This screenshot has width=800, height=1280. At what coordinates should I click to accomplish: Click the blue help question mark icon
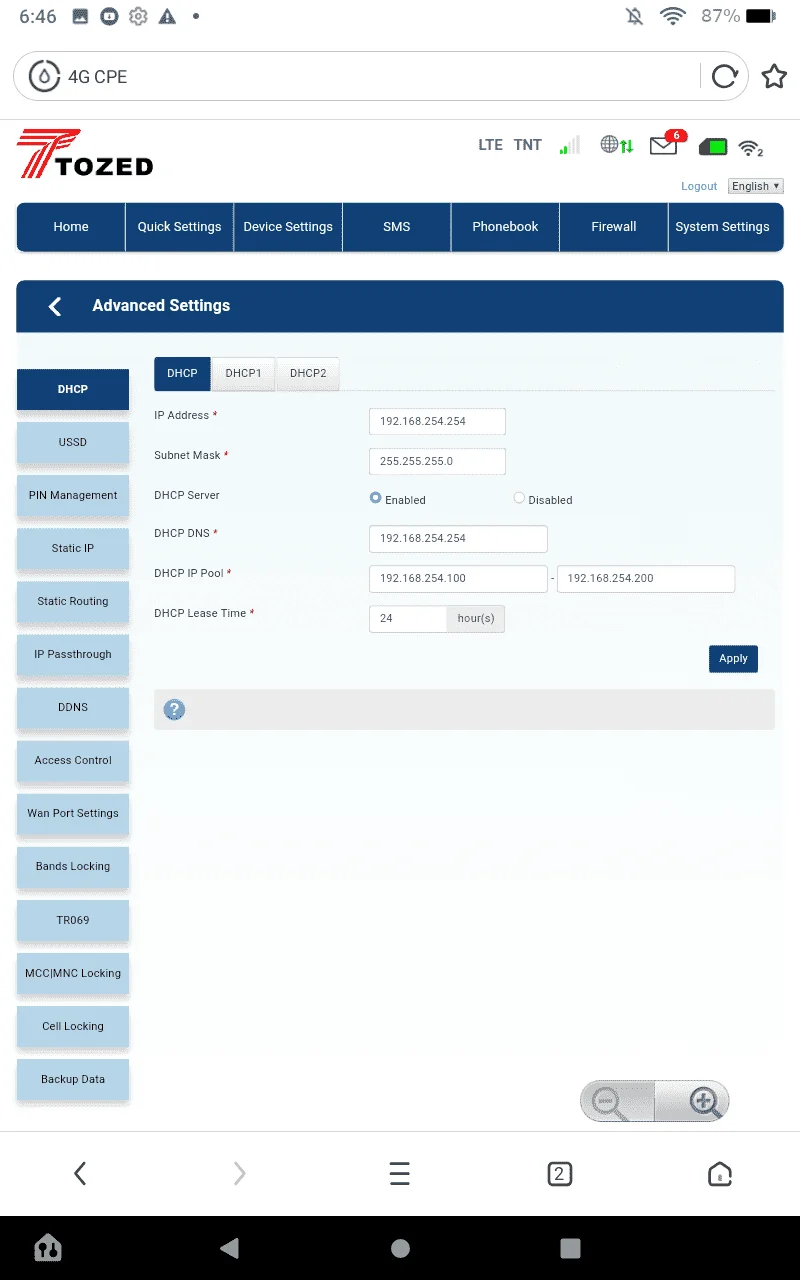174,710
